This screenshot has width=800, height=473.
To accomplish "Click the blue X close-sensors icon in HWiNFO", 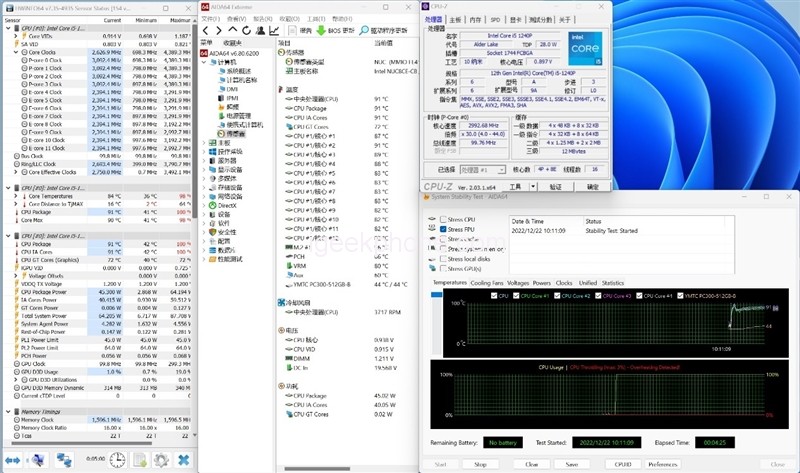I will tap(185, 459).
